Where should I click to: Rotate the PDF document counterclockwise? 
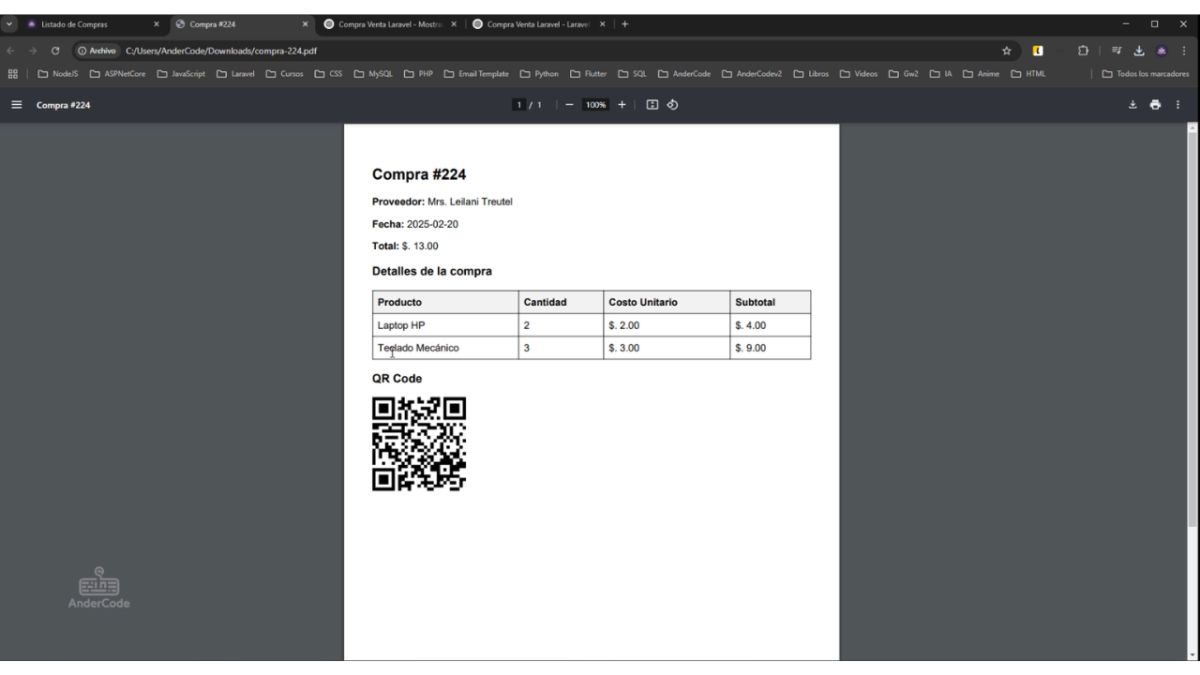[x=672, y=105]
